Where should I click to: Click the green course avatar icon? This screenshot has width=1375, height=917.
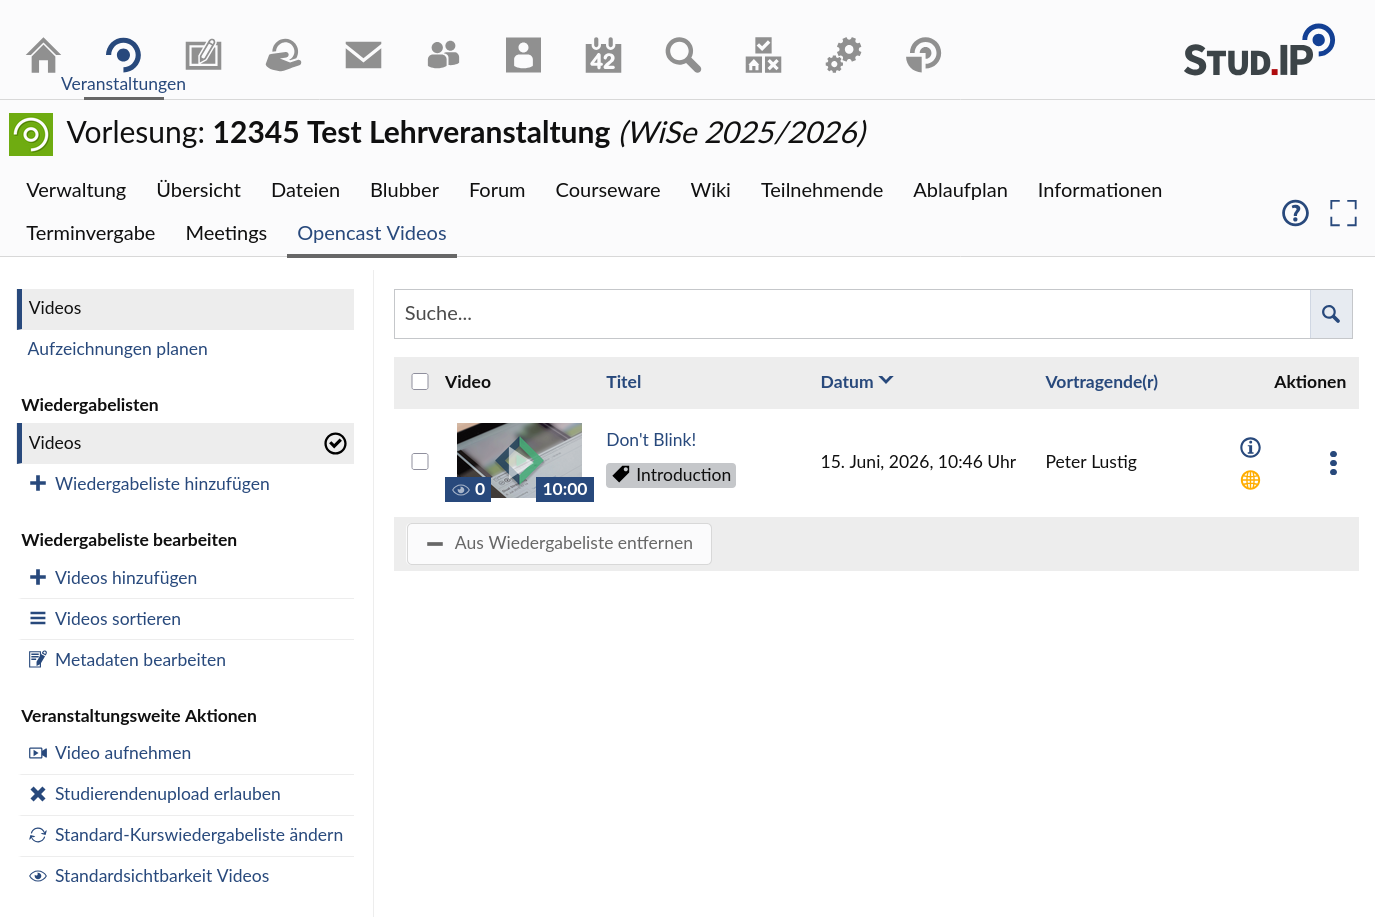[31, 134]
